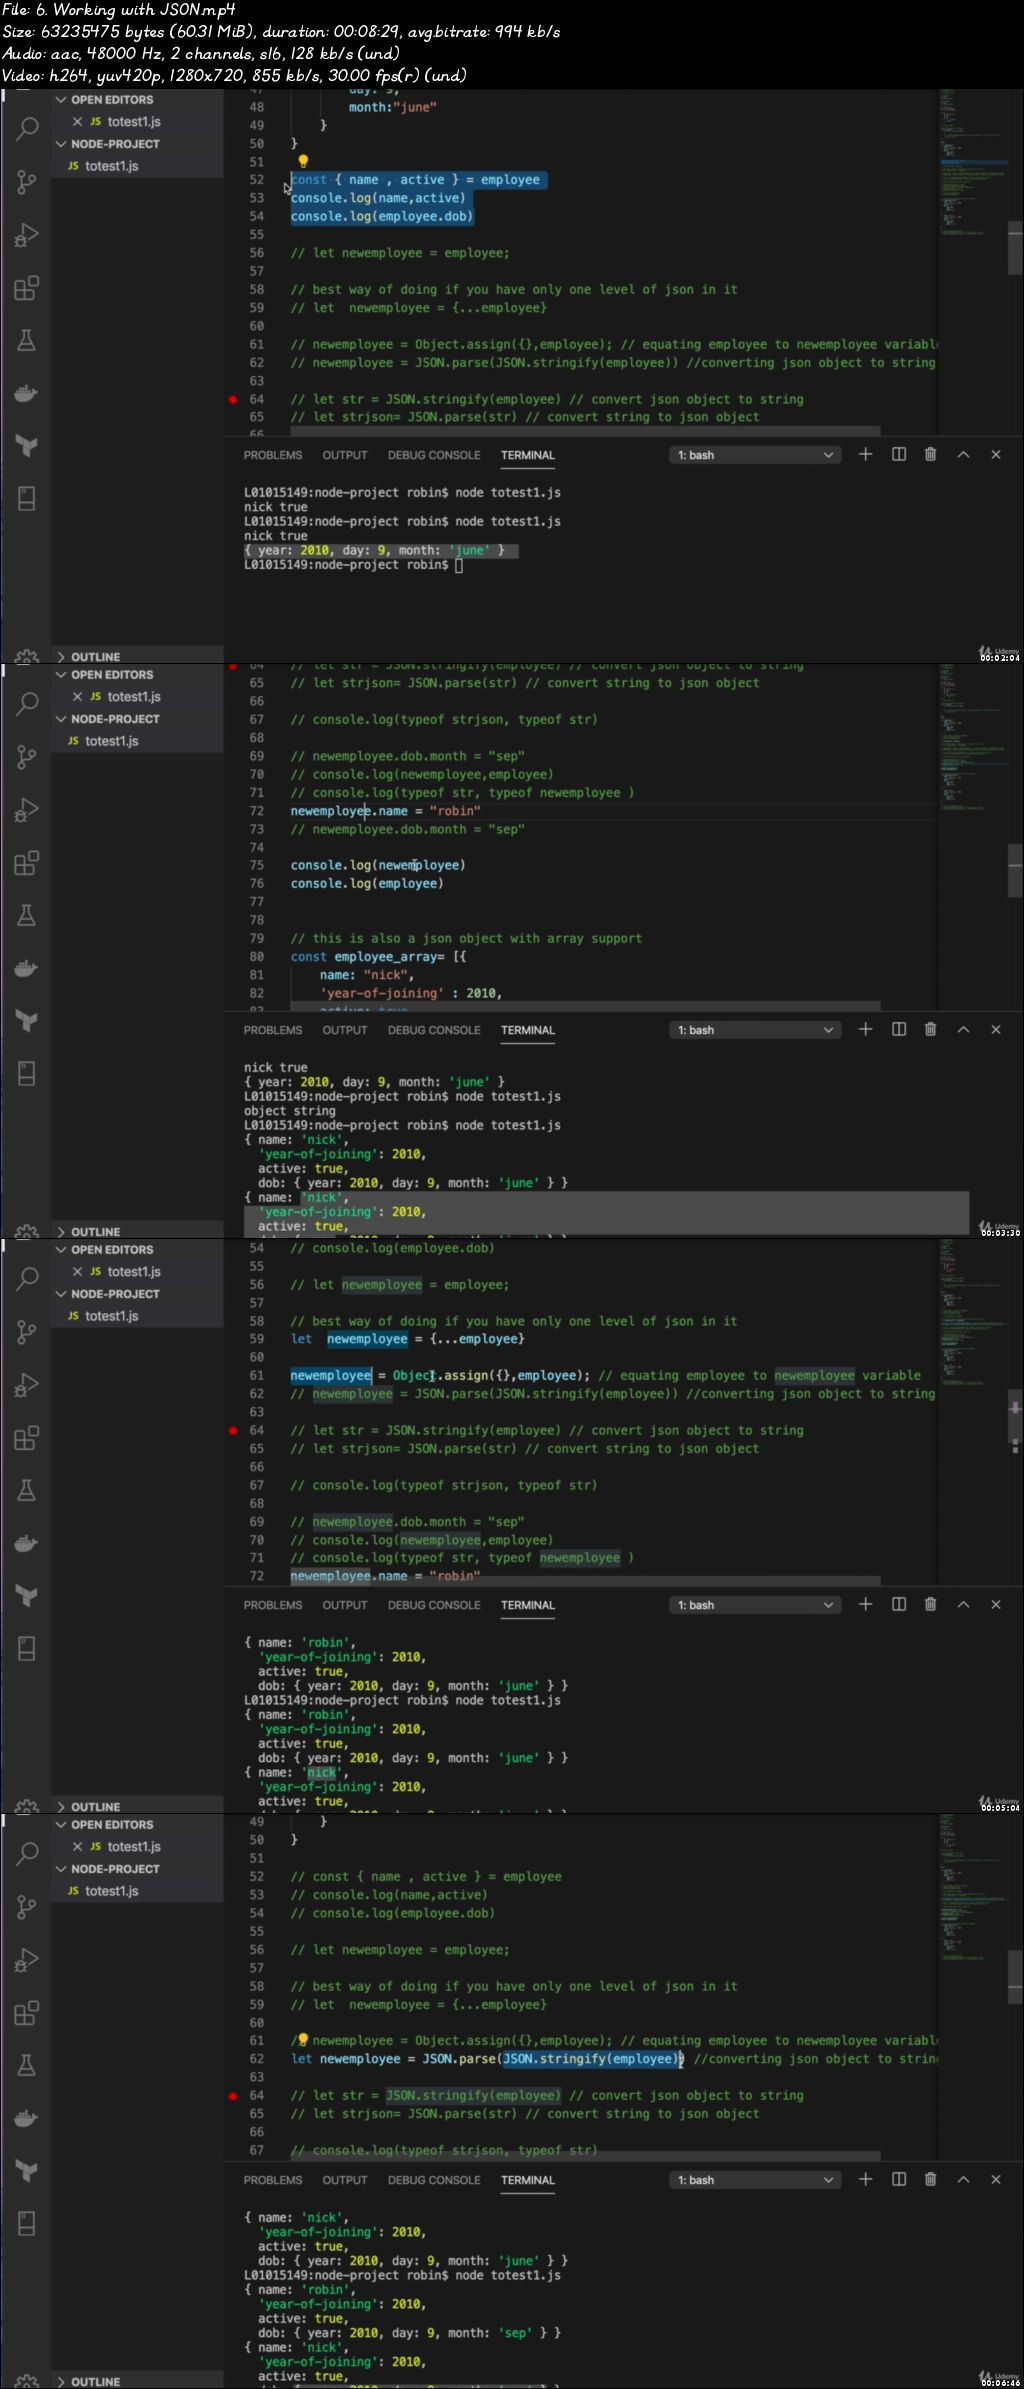Open Search view in the 00:02:04 frame

click(27, 128)
